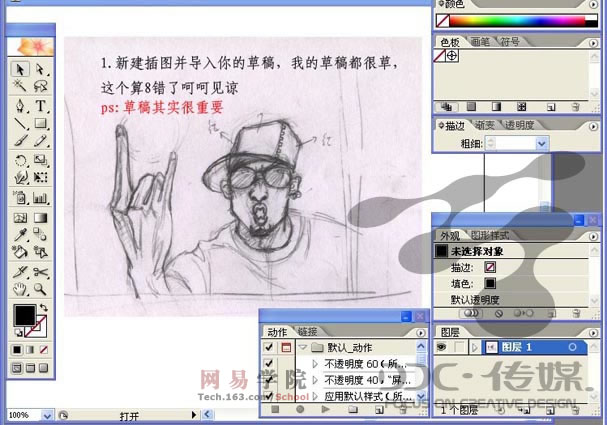Select the Pen tool
The width and height of the screenshot is (607, 425).
[20, 106]
